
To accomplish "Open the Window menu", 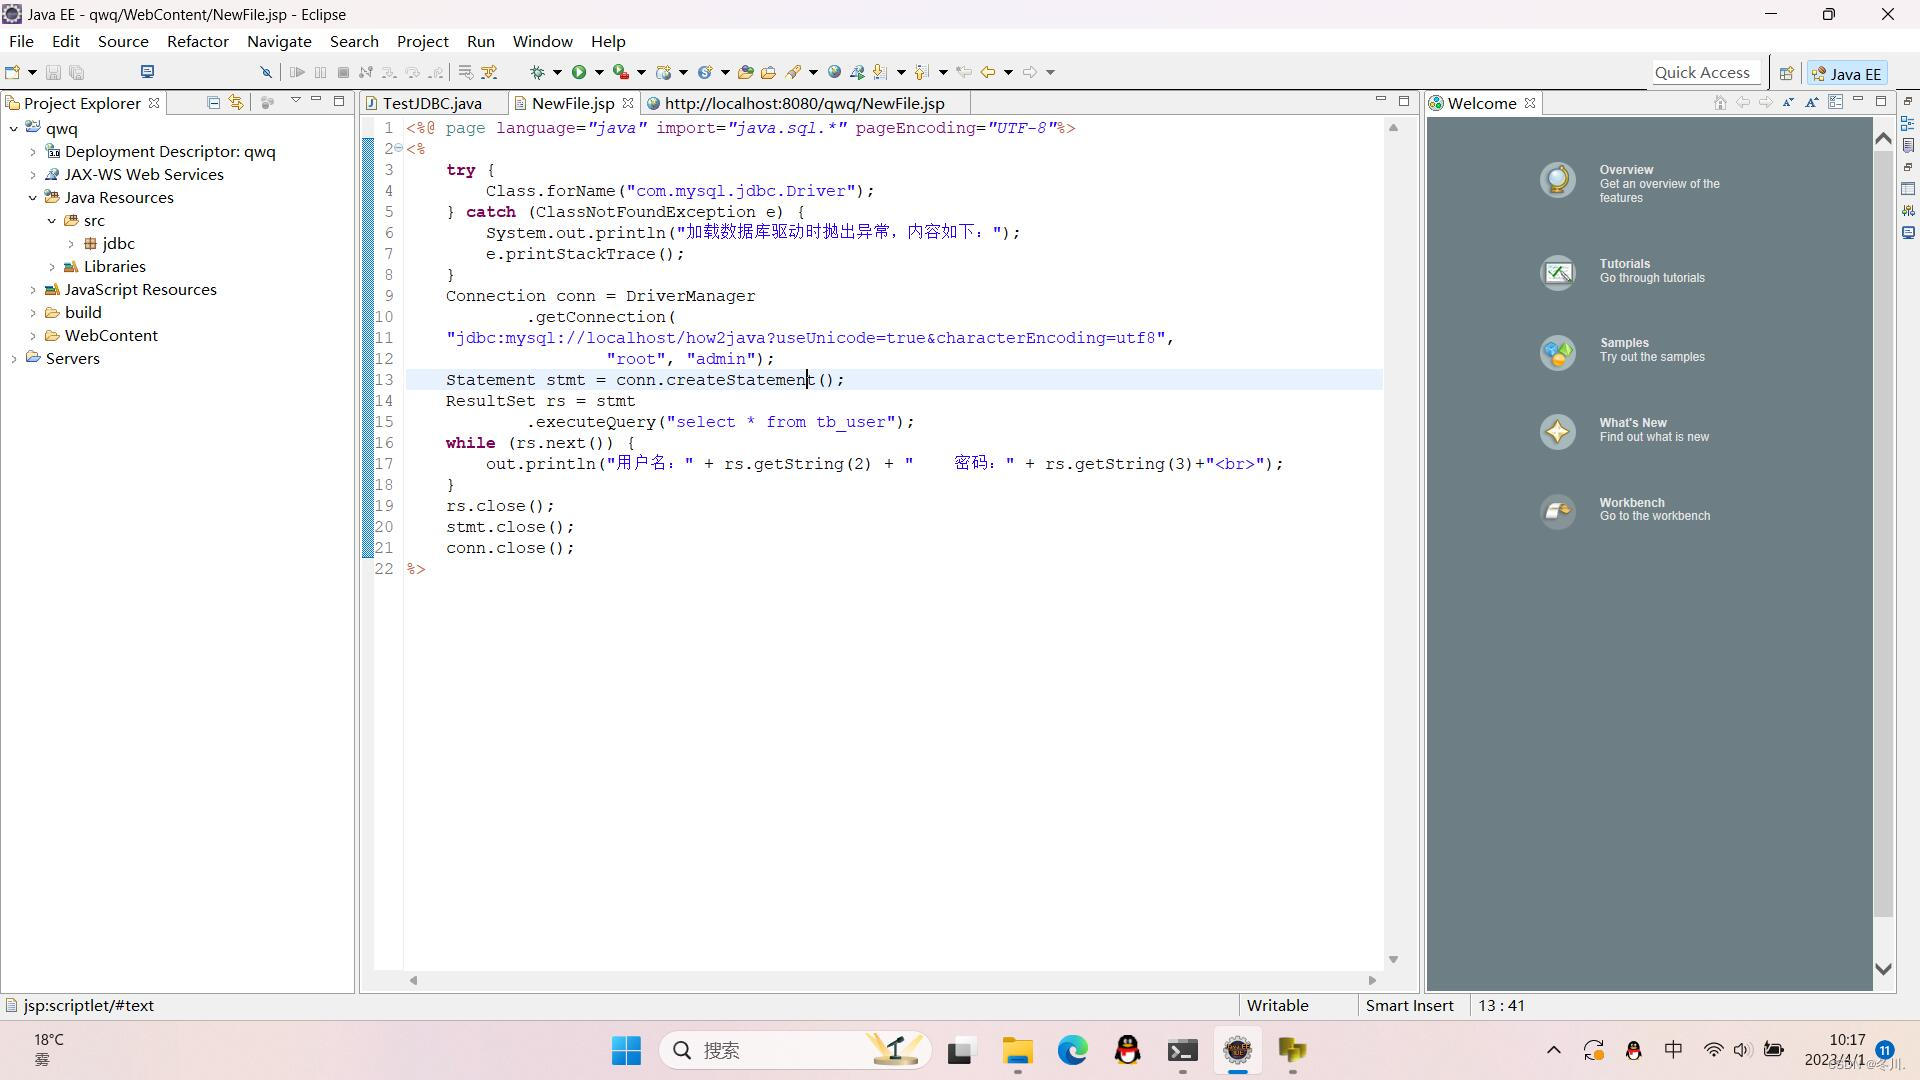I will pos(543,41).
